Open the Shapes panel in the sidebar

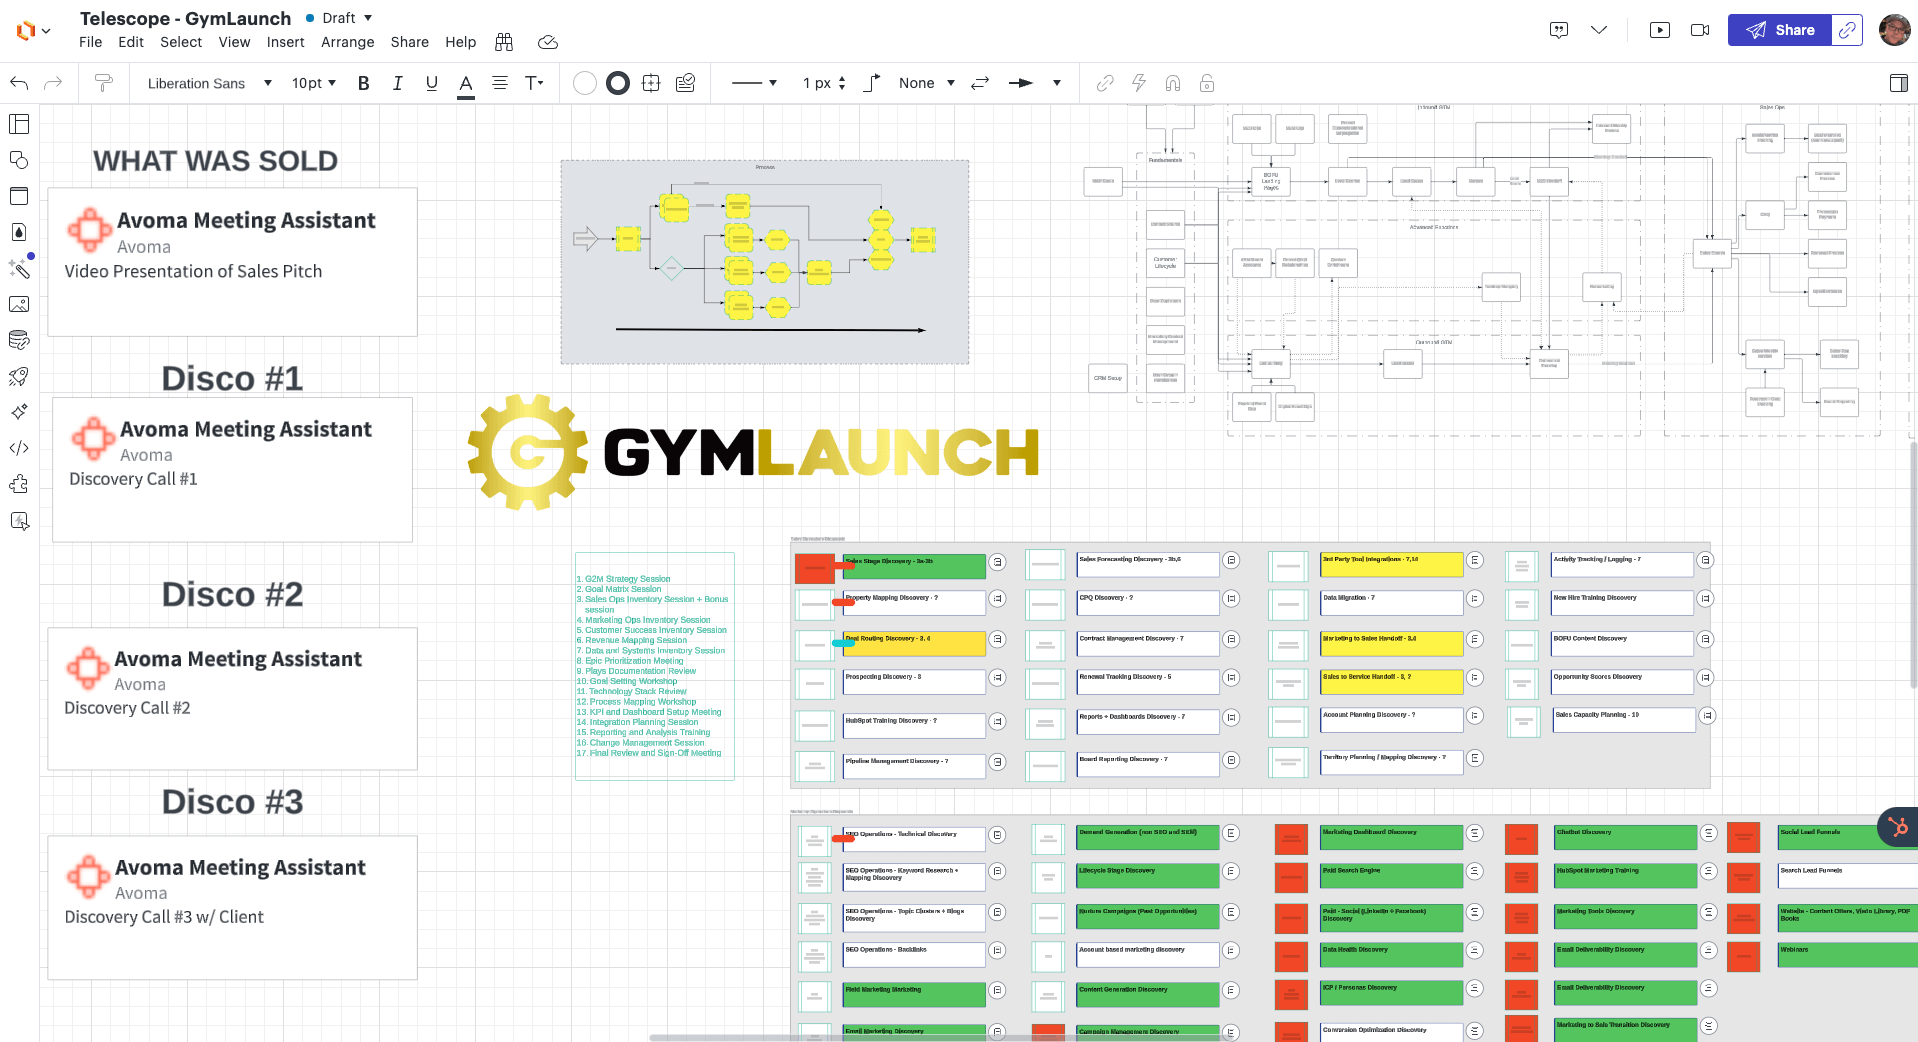coord(19,160)
